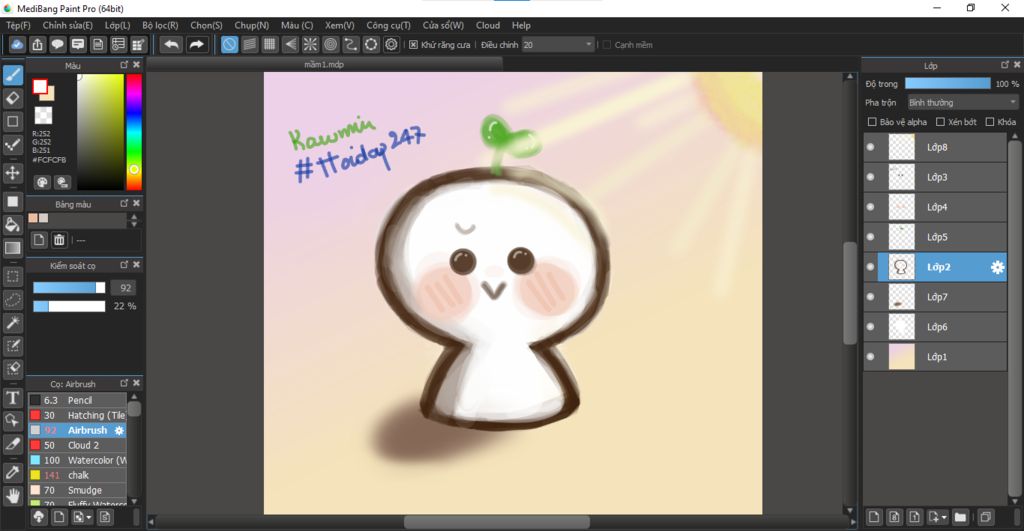Select the Cloud 2 brush
Image resolution: width=1024 pixels, height=531 pixels.
pyautogui.click(x=77, y=445)
